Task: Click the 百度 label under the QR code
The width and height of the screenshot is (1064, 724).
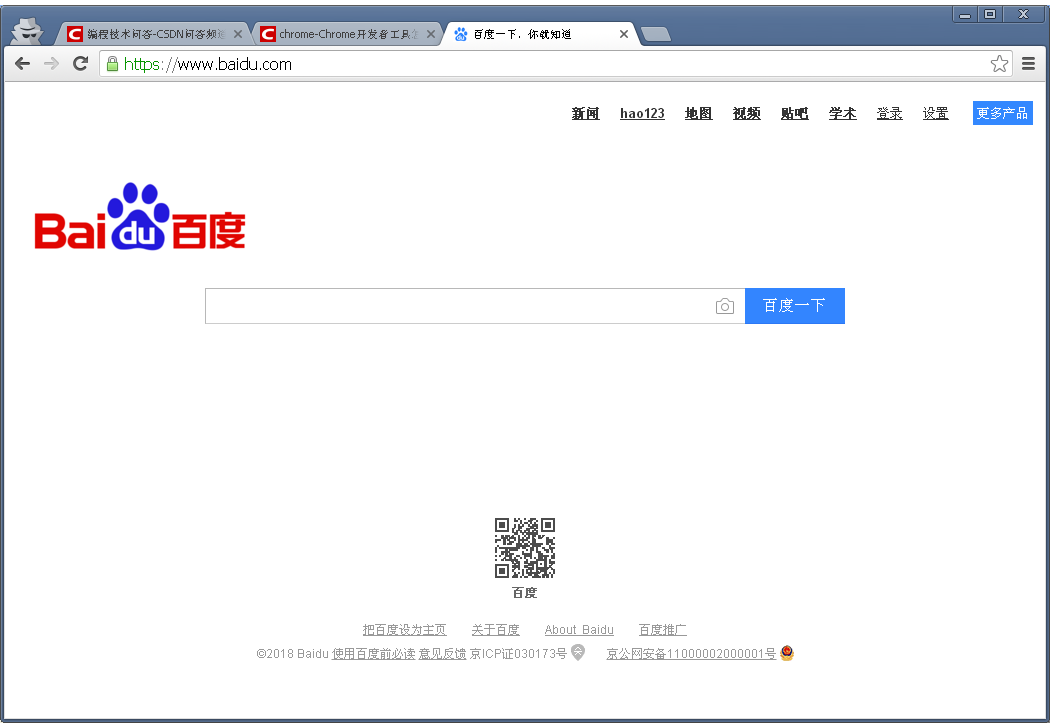Action: pos(525,592)
